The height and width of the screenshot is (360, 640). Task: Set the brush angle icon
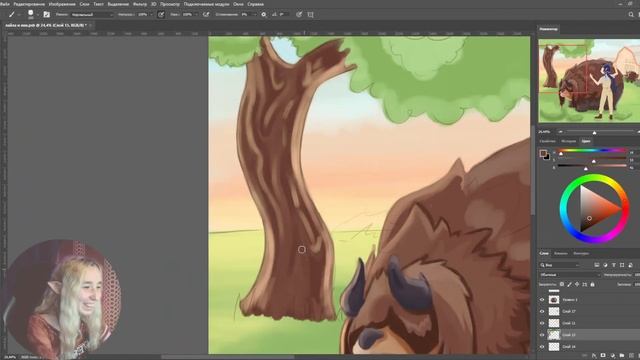[274, 14]
